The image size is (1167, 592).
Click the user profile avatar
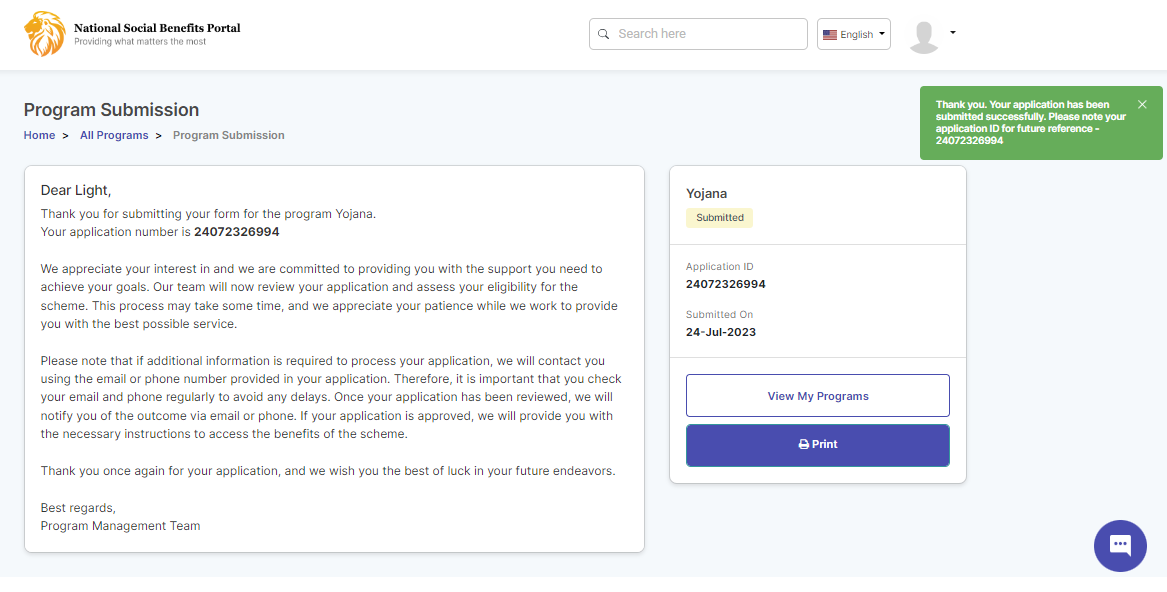pyautogui.click(x=924, y=36)
